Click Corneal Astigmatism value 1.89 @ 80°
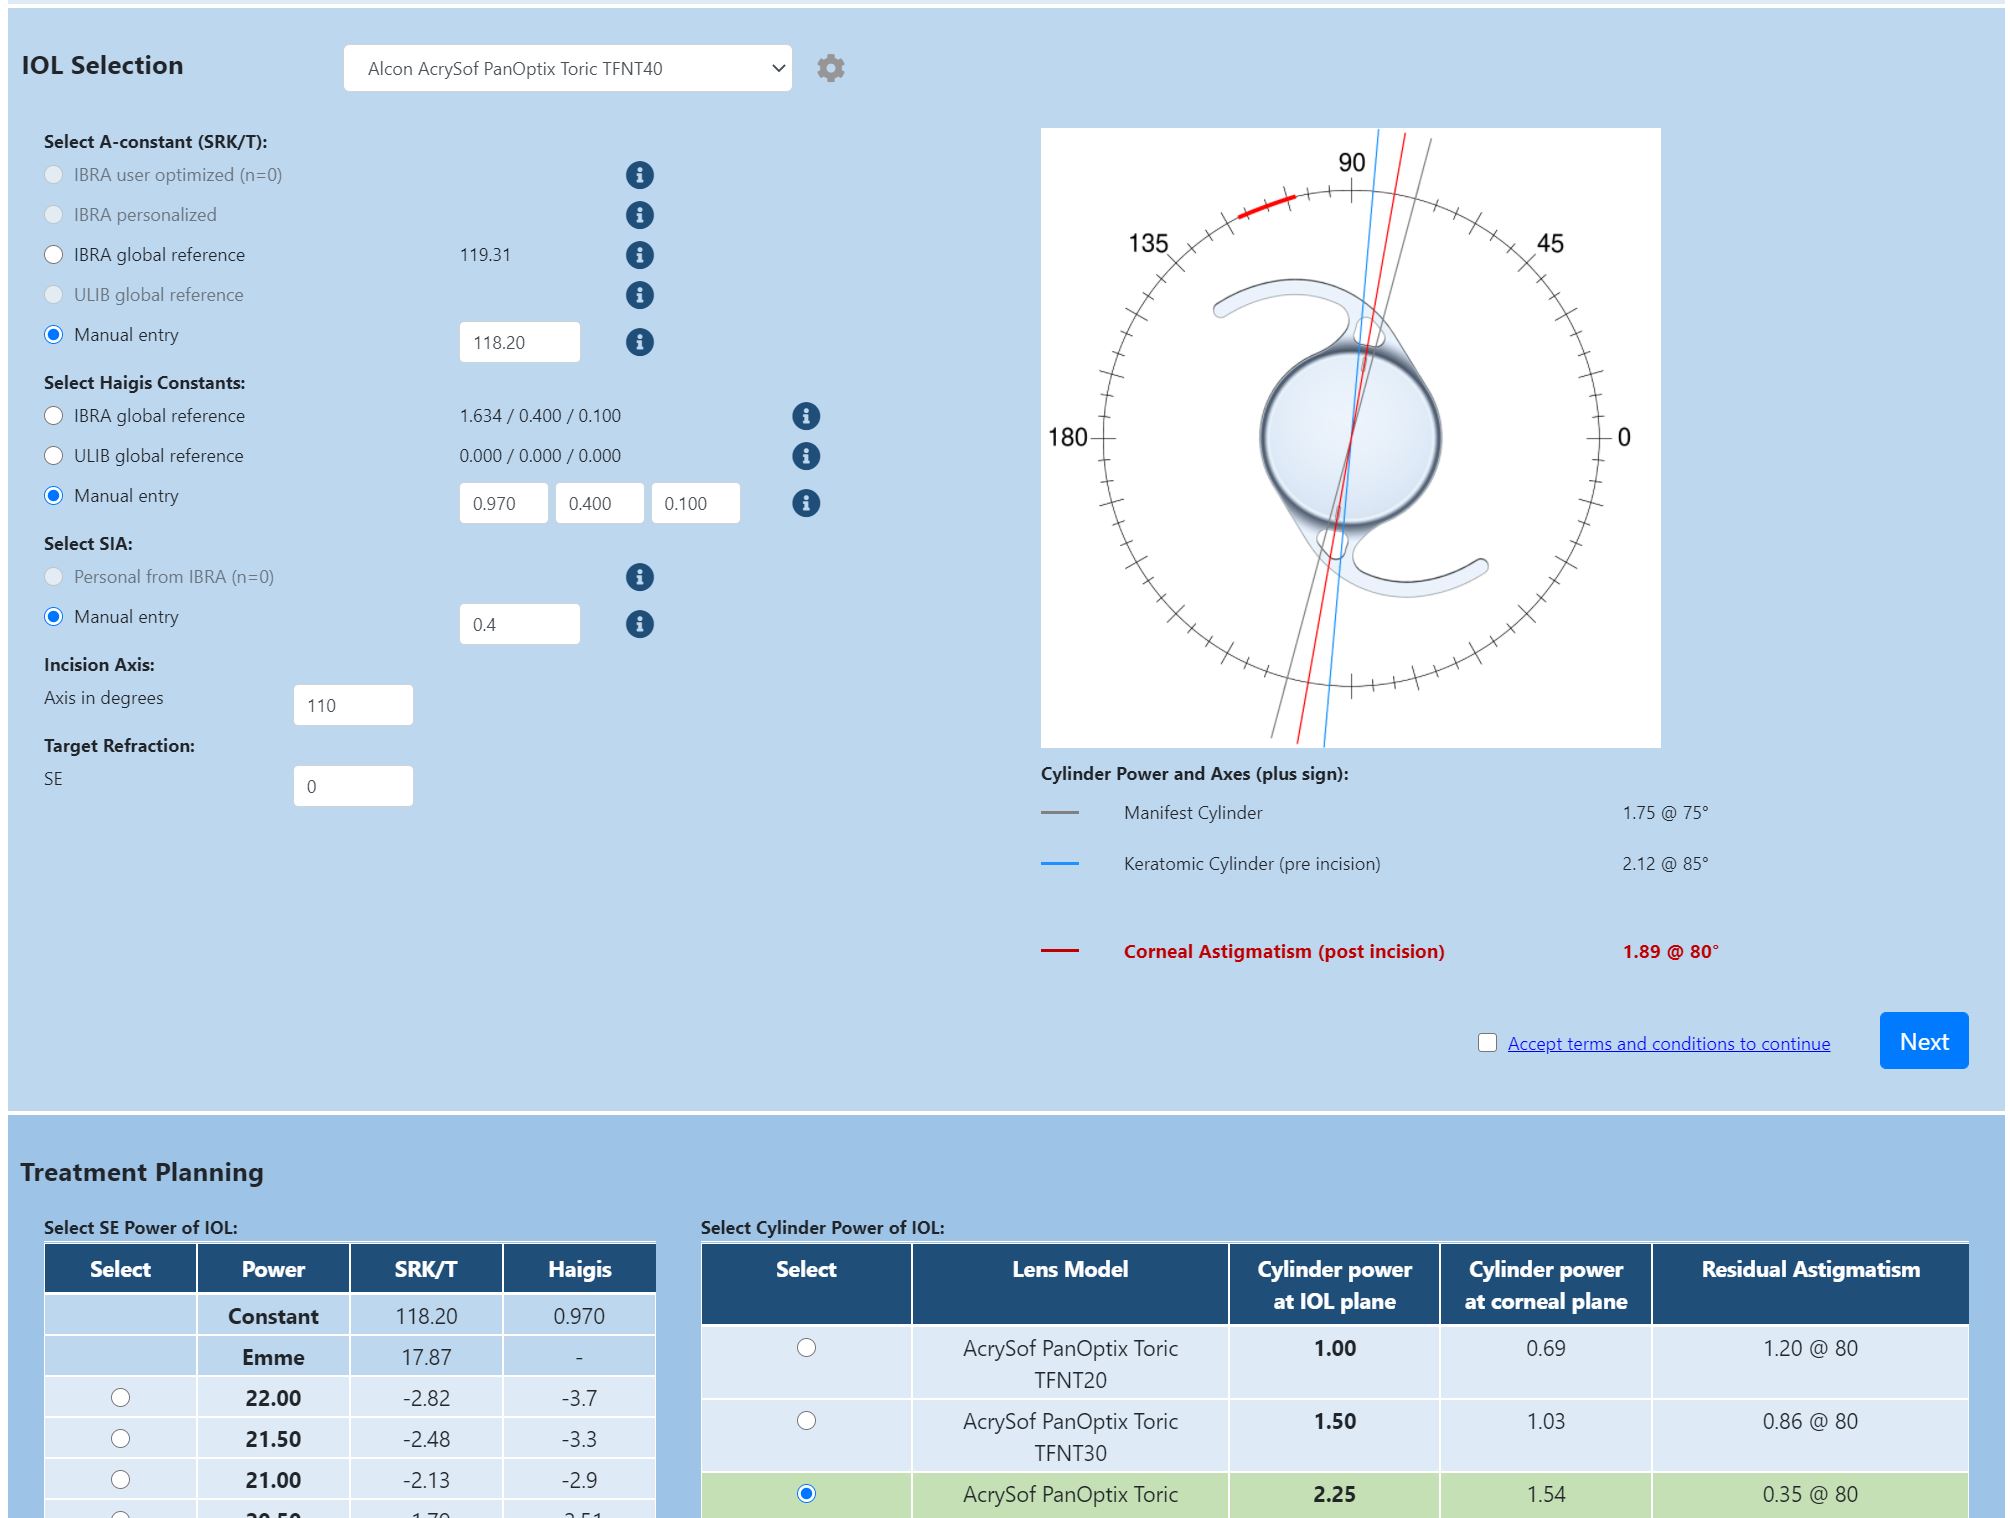Image resolution: width=2010 pixels, height=1518 pixels. point(1670,952)
